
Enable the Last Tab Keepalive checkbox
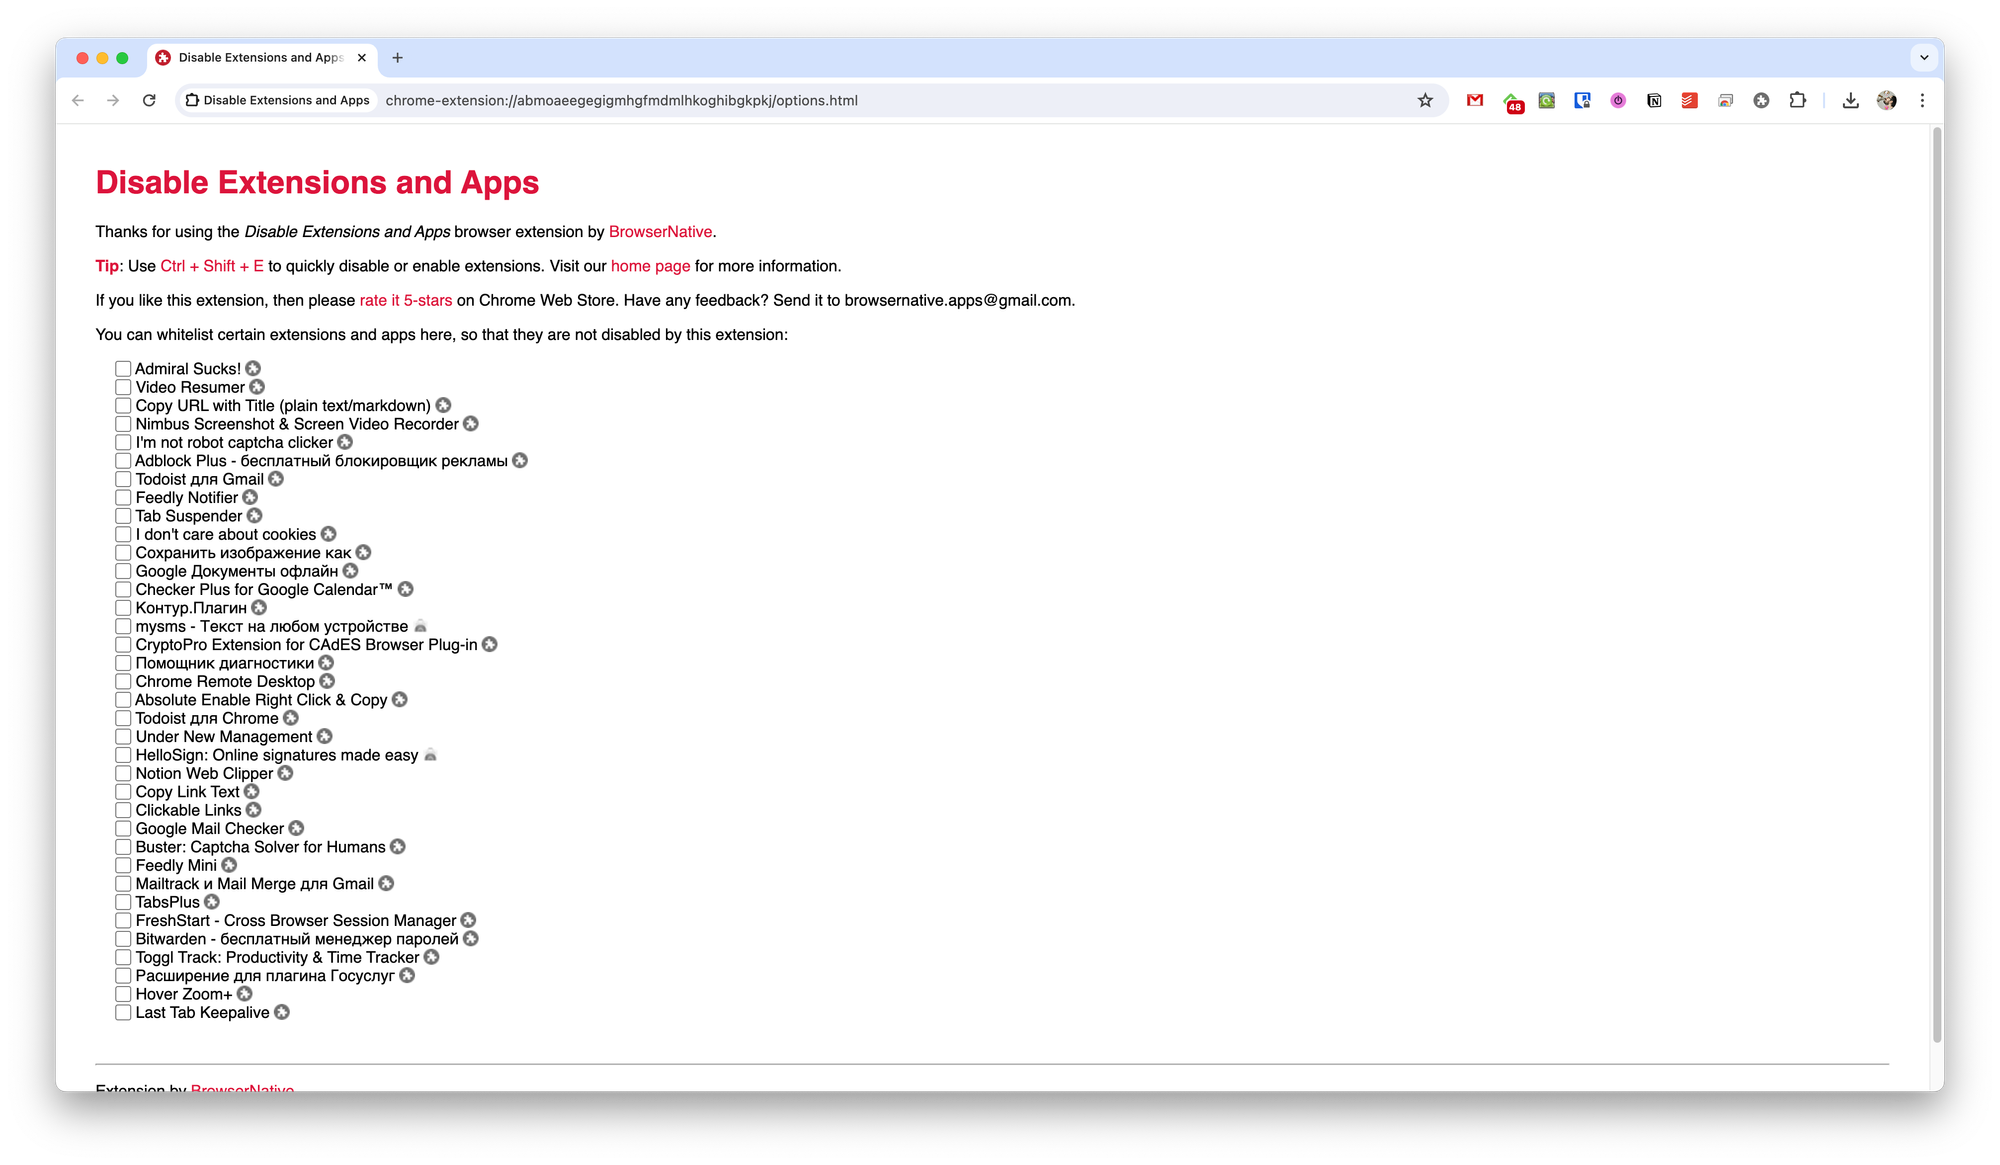pyautogui.click(x=123, y=1013)
